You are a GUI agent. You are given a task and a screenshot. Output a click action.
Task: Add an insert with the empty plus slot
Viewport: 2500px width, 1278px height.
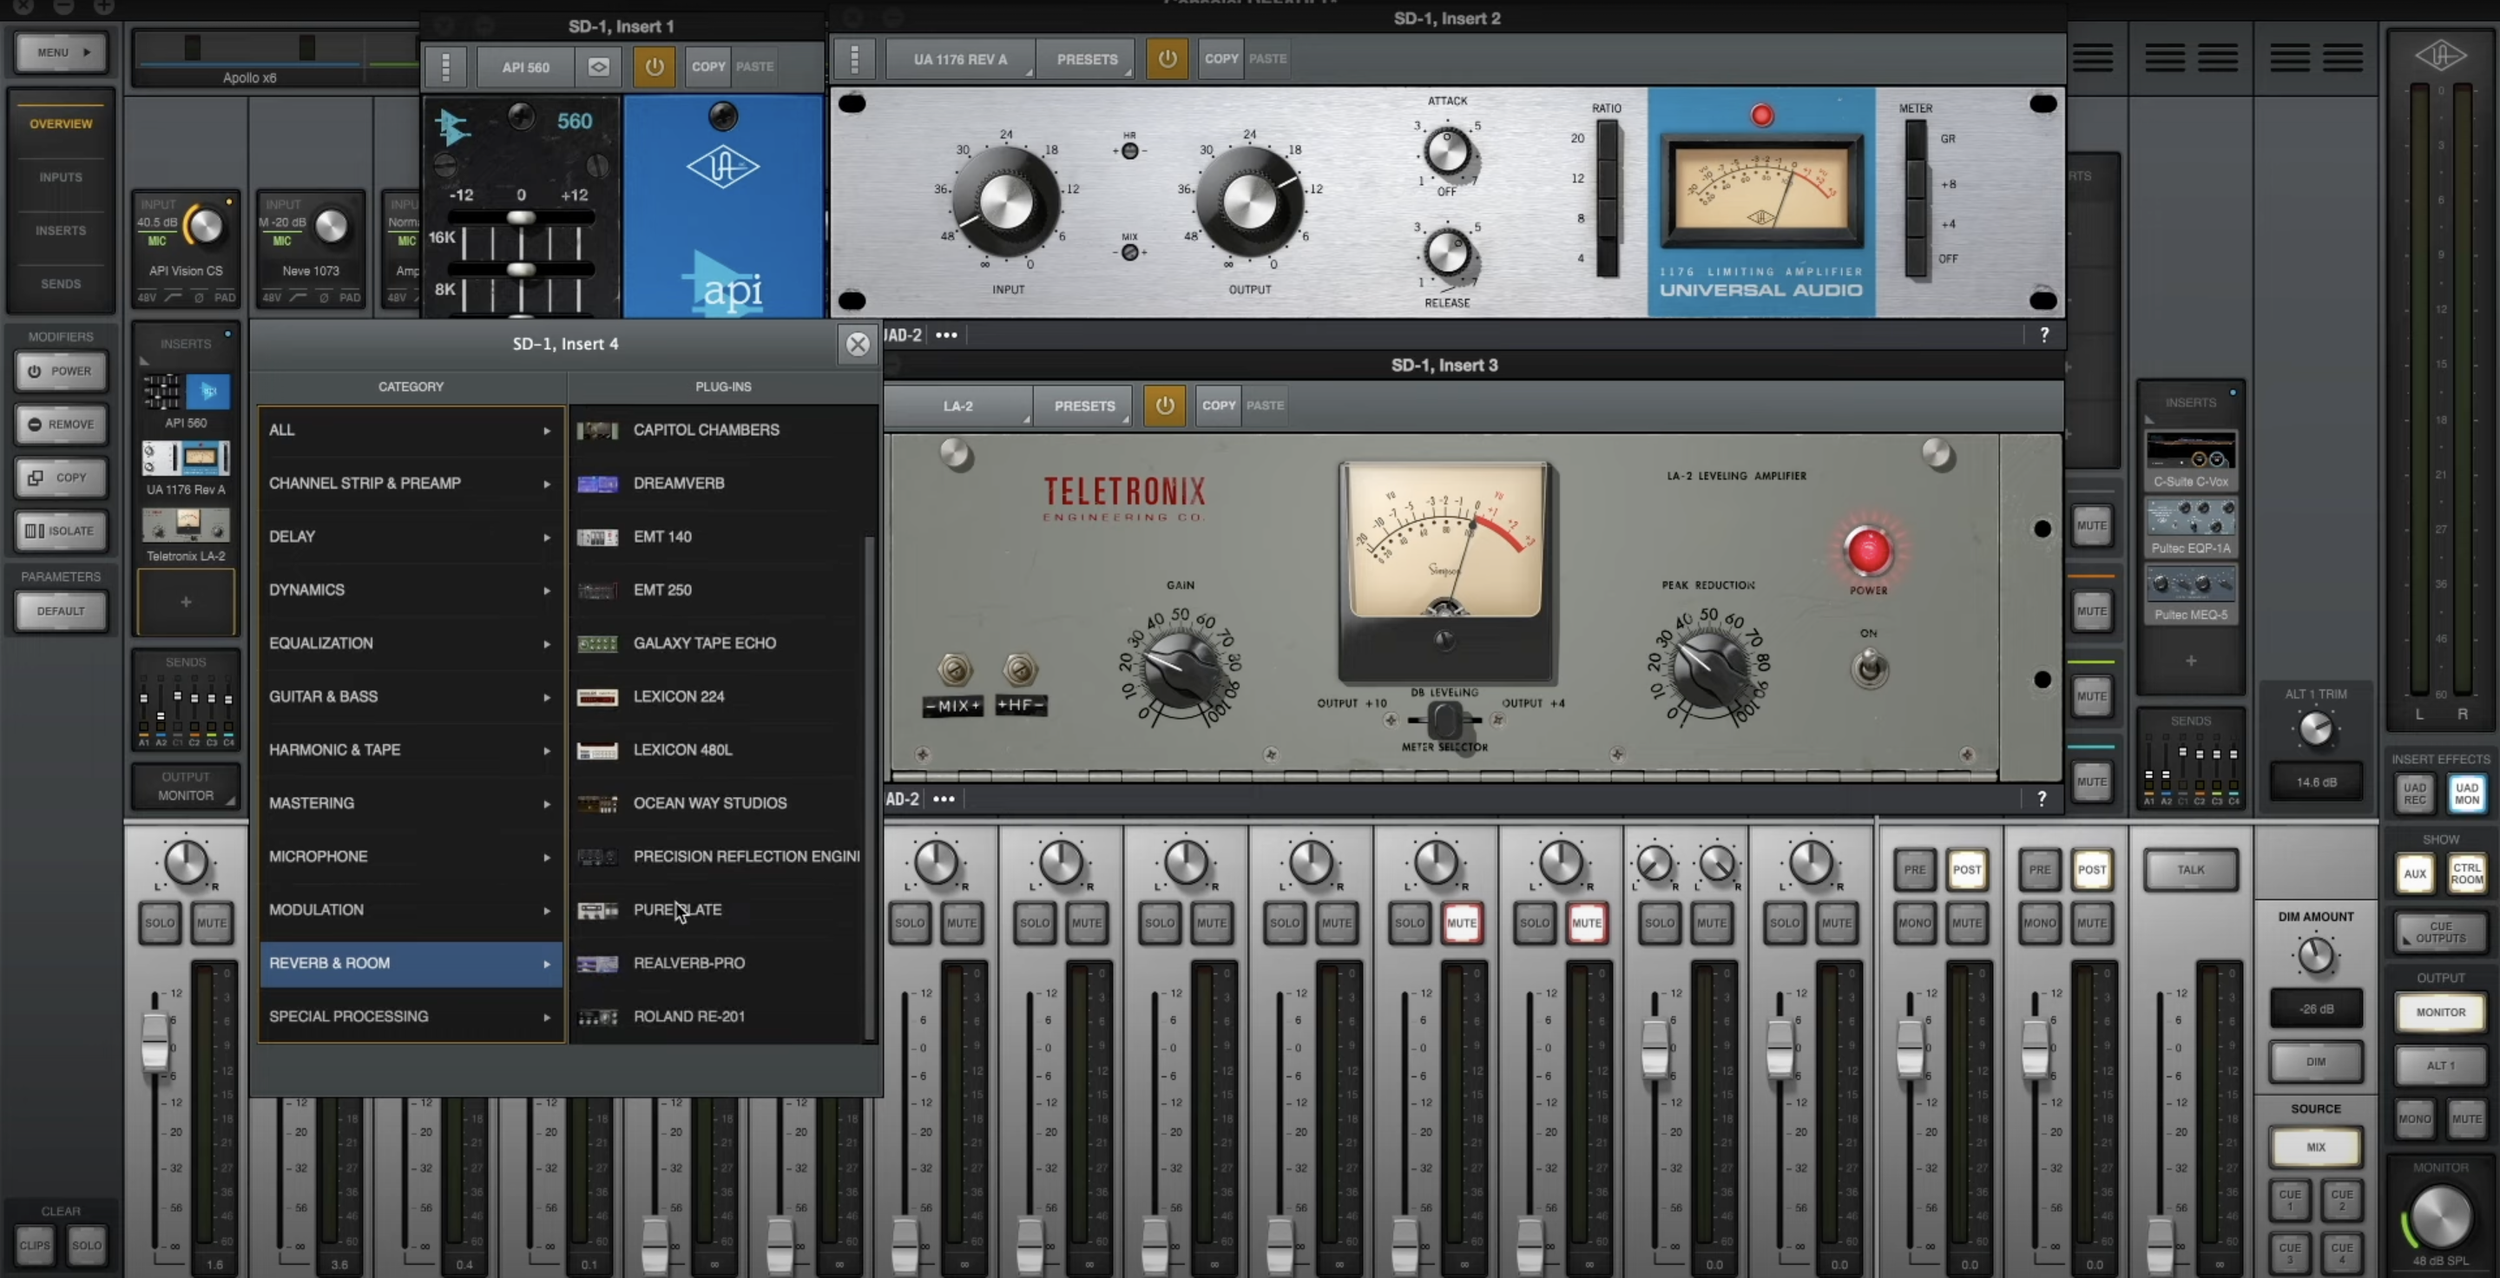(186, 602)
